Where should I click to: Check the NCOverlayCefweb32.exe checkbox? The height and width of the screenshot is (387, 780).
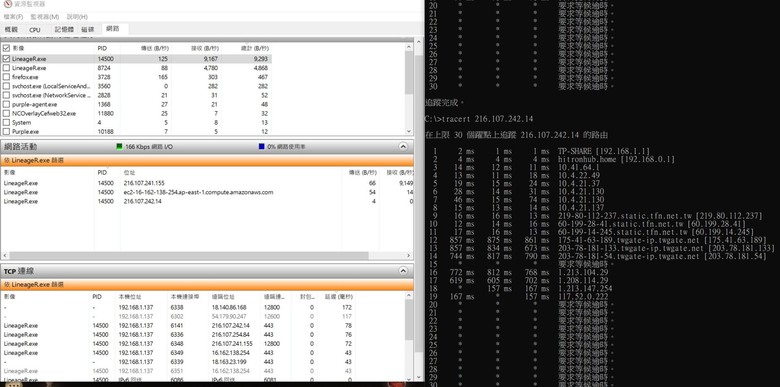[x=6, y=113]
